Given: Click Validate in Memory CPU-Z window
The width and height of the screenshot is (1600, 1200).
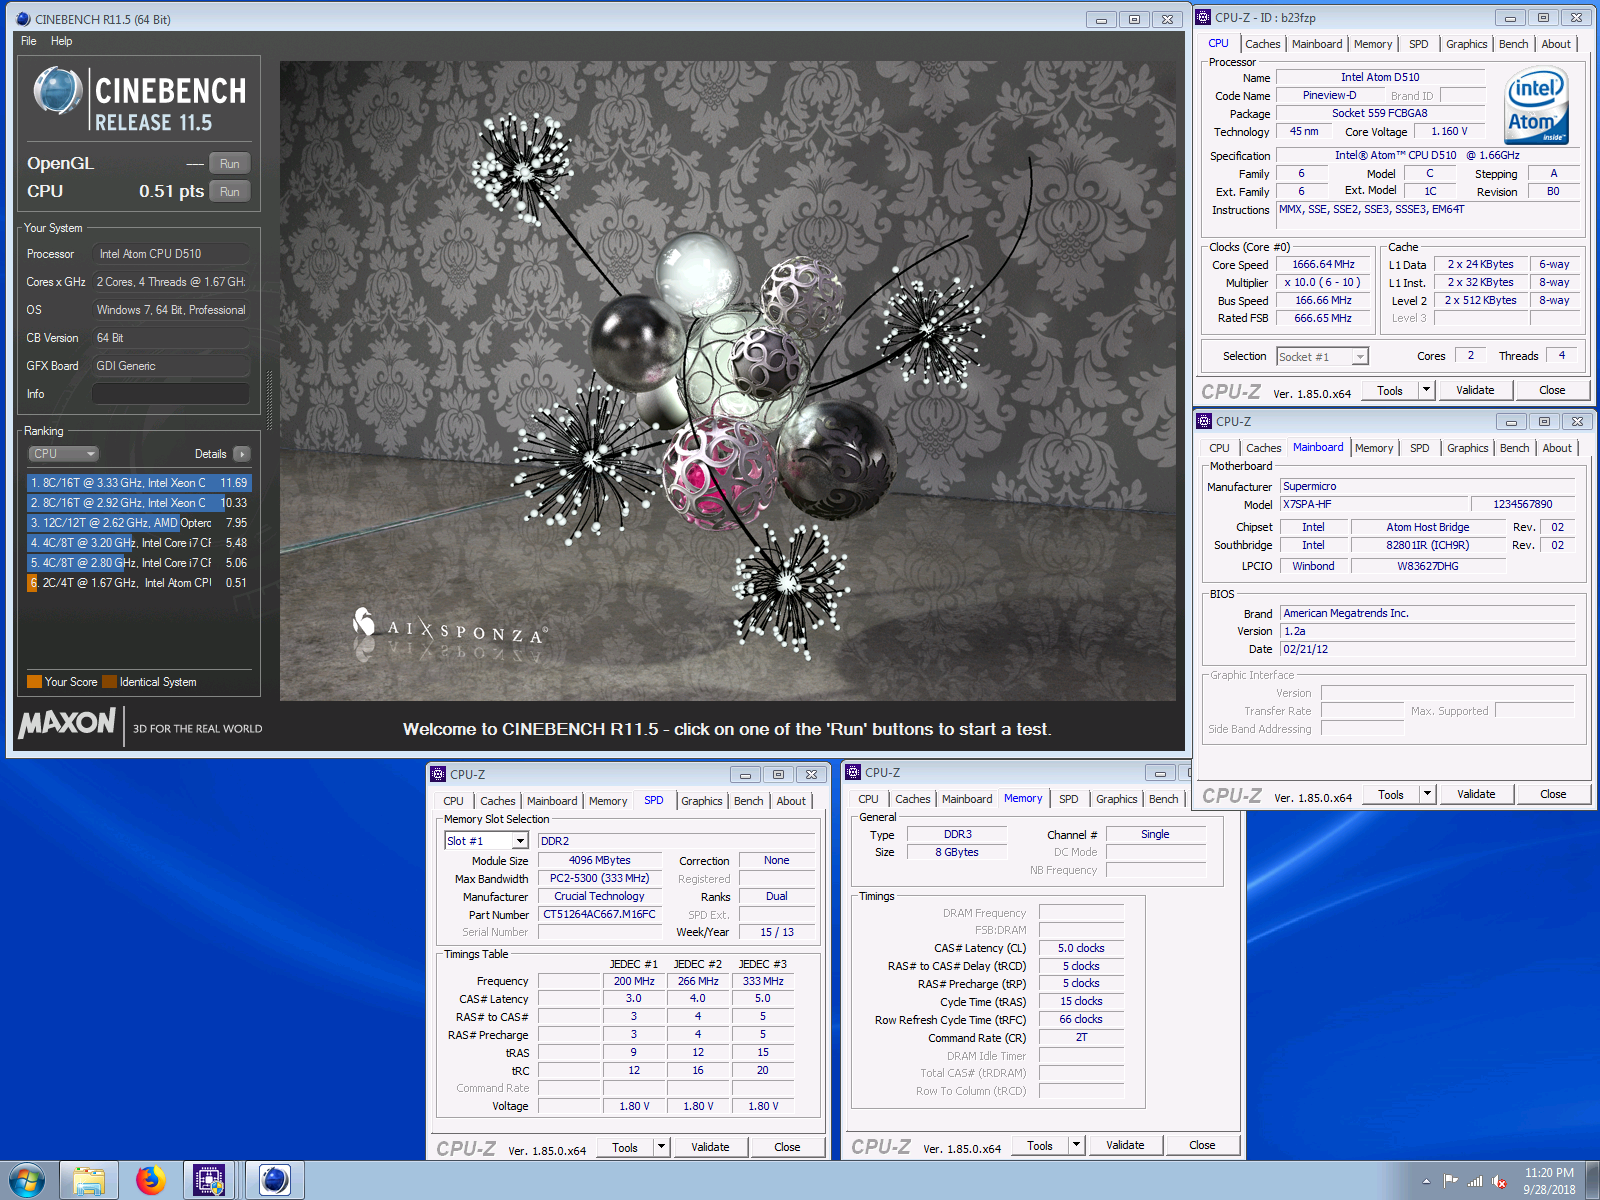Looking at the screenshot, I should [1125, 1145].
